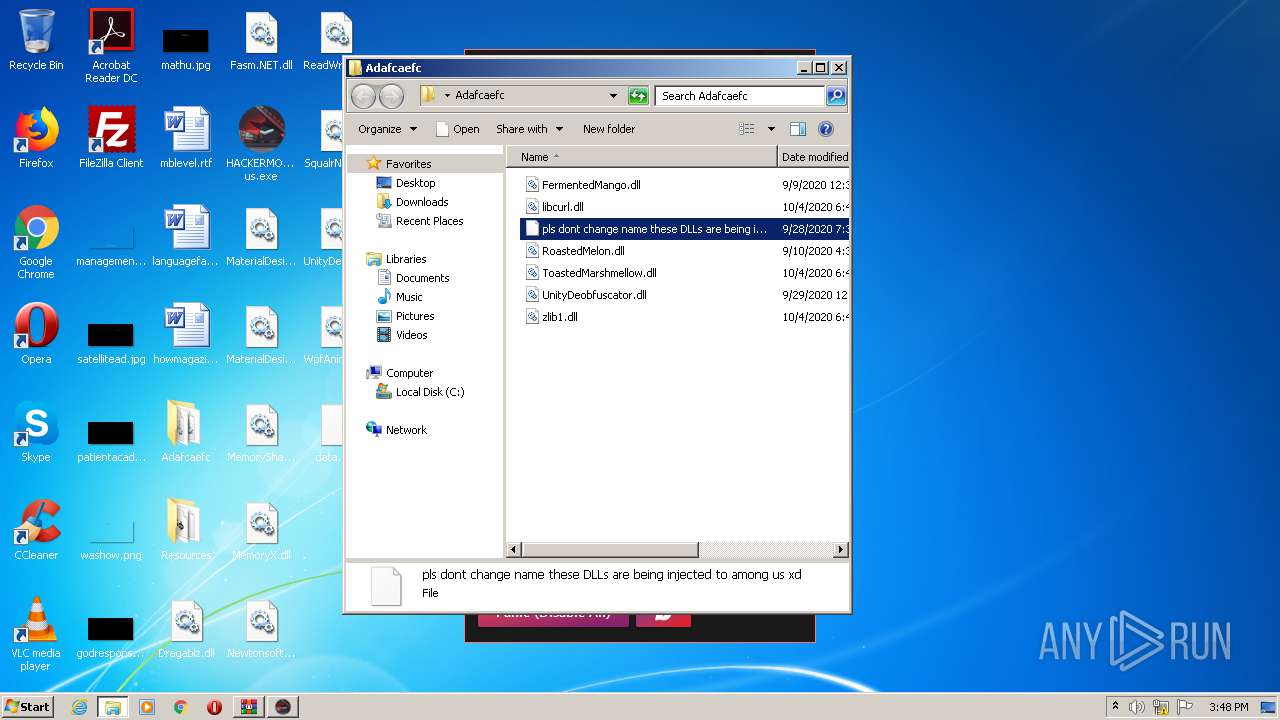Viewport: 1280px width, 720px height.
Task: Sort by the Name column header
Action: click(641, 157)
